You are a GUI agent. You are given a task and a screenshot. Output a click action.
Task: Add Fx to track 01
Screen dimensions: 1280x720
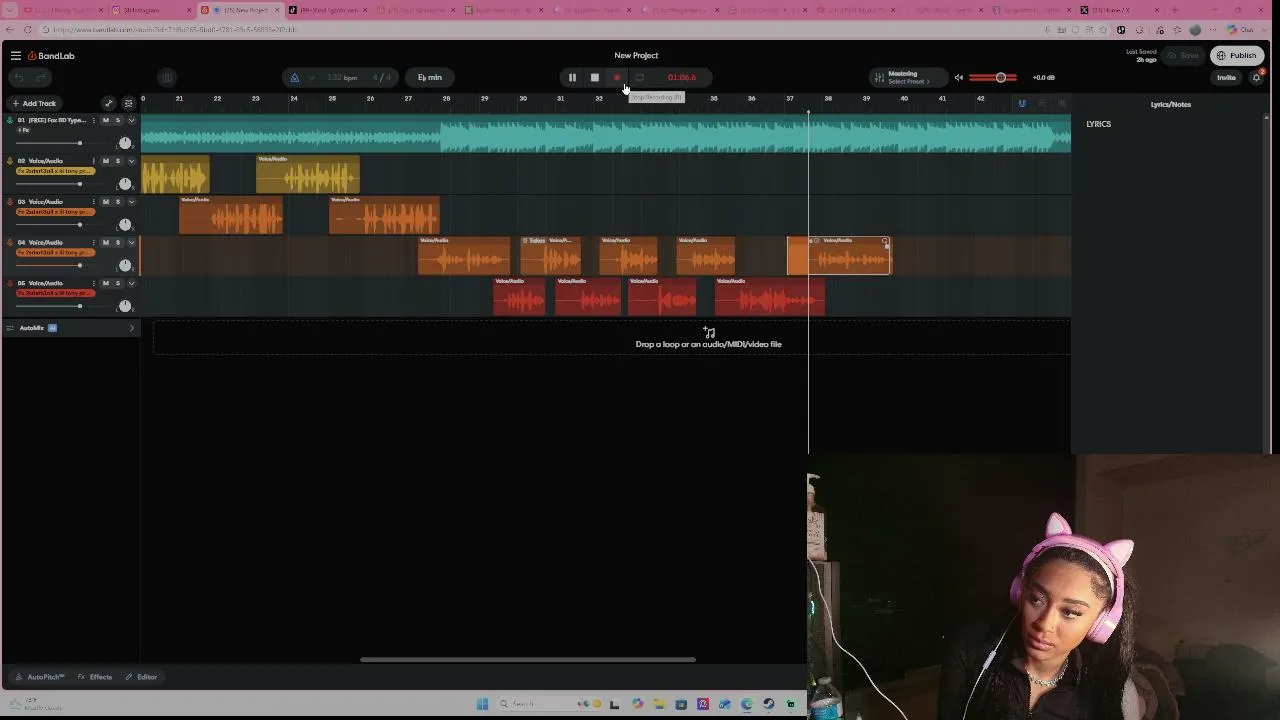tap(23, 130)
